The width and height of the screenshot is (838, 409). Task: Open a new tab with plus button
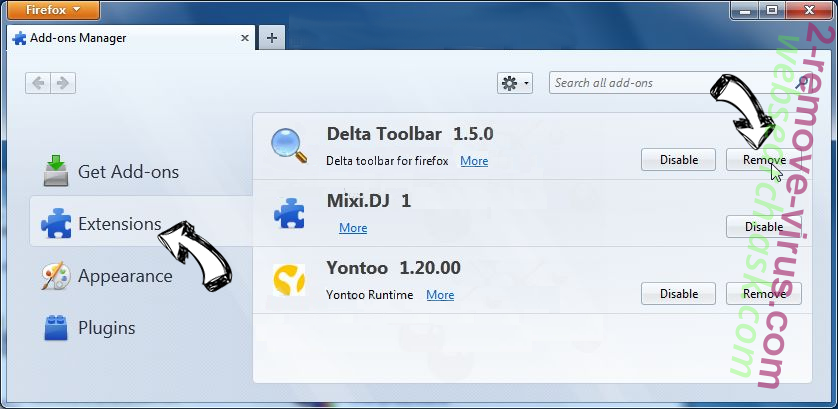[271, 38]
